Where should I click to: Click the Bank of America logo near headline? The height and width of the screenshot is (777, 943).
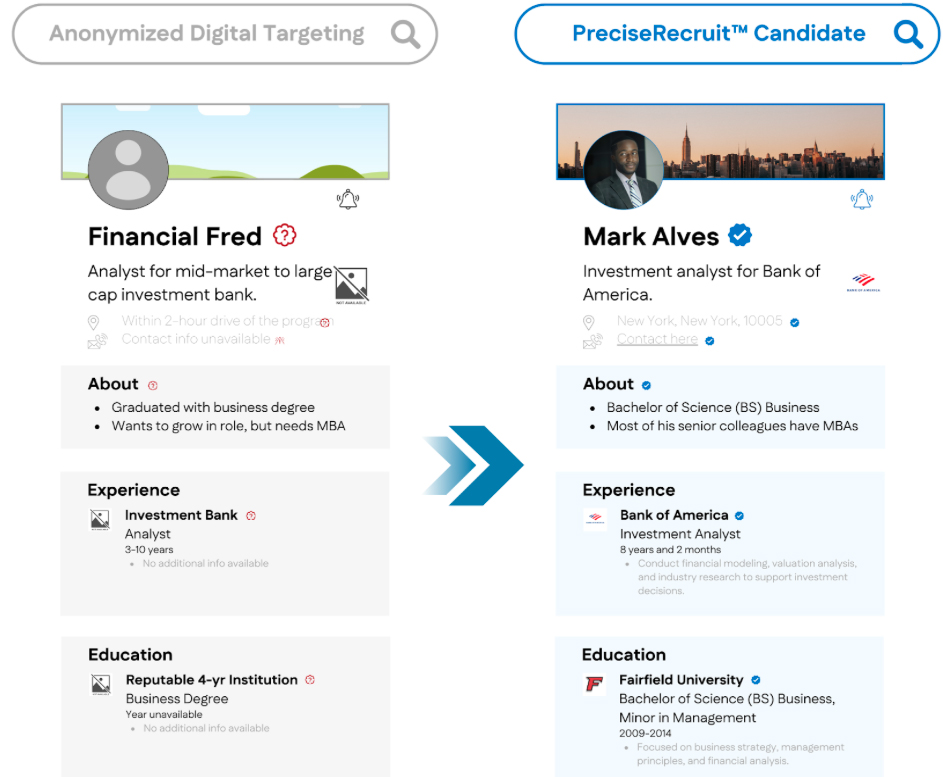pos(863,282)
